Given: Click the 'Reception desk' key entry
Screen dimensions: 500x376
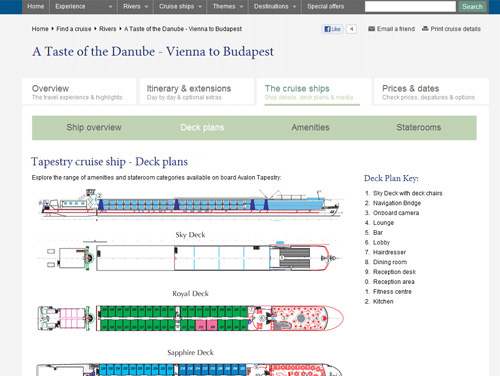Looking at the screenshot, I should click(x=394, y=272).
